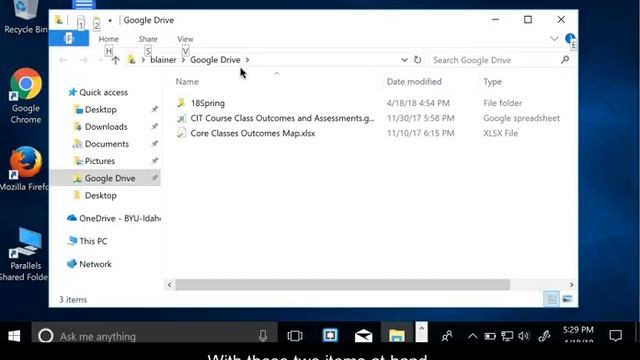Open the Share ribbon tab

[x=148, y=39]
